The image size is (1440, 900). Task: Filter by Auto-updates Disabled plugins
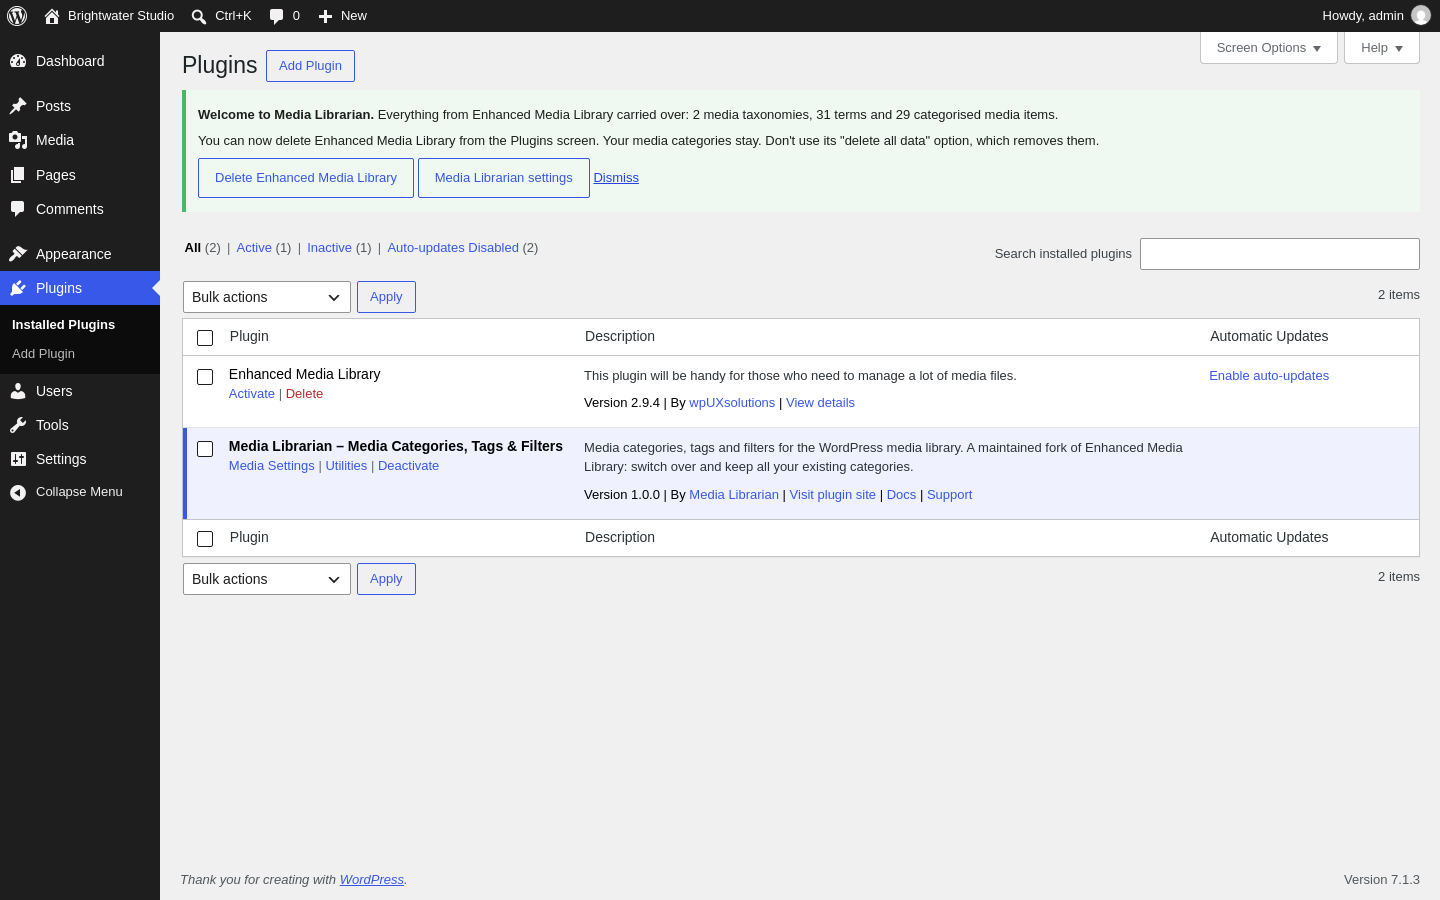coord(453,248)
